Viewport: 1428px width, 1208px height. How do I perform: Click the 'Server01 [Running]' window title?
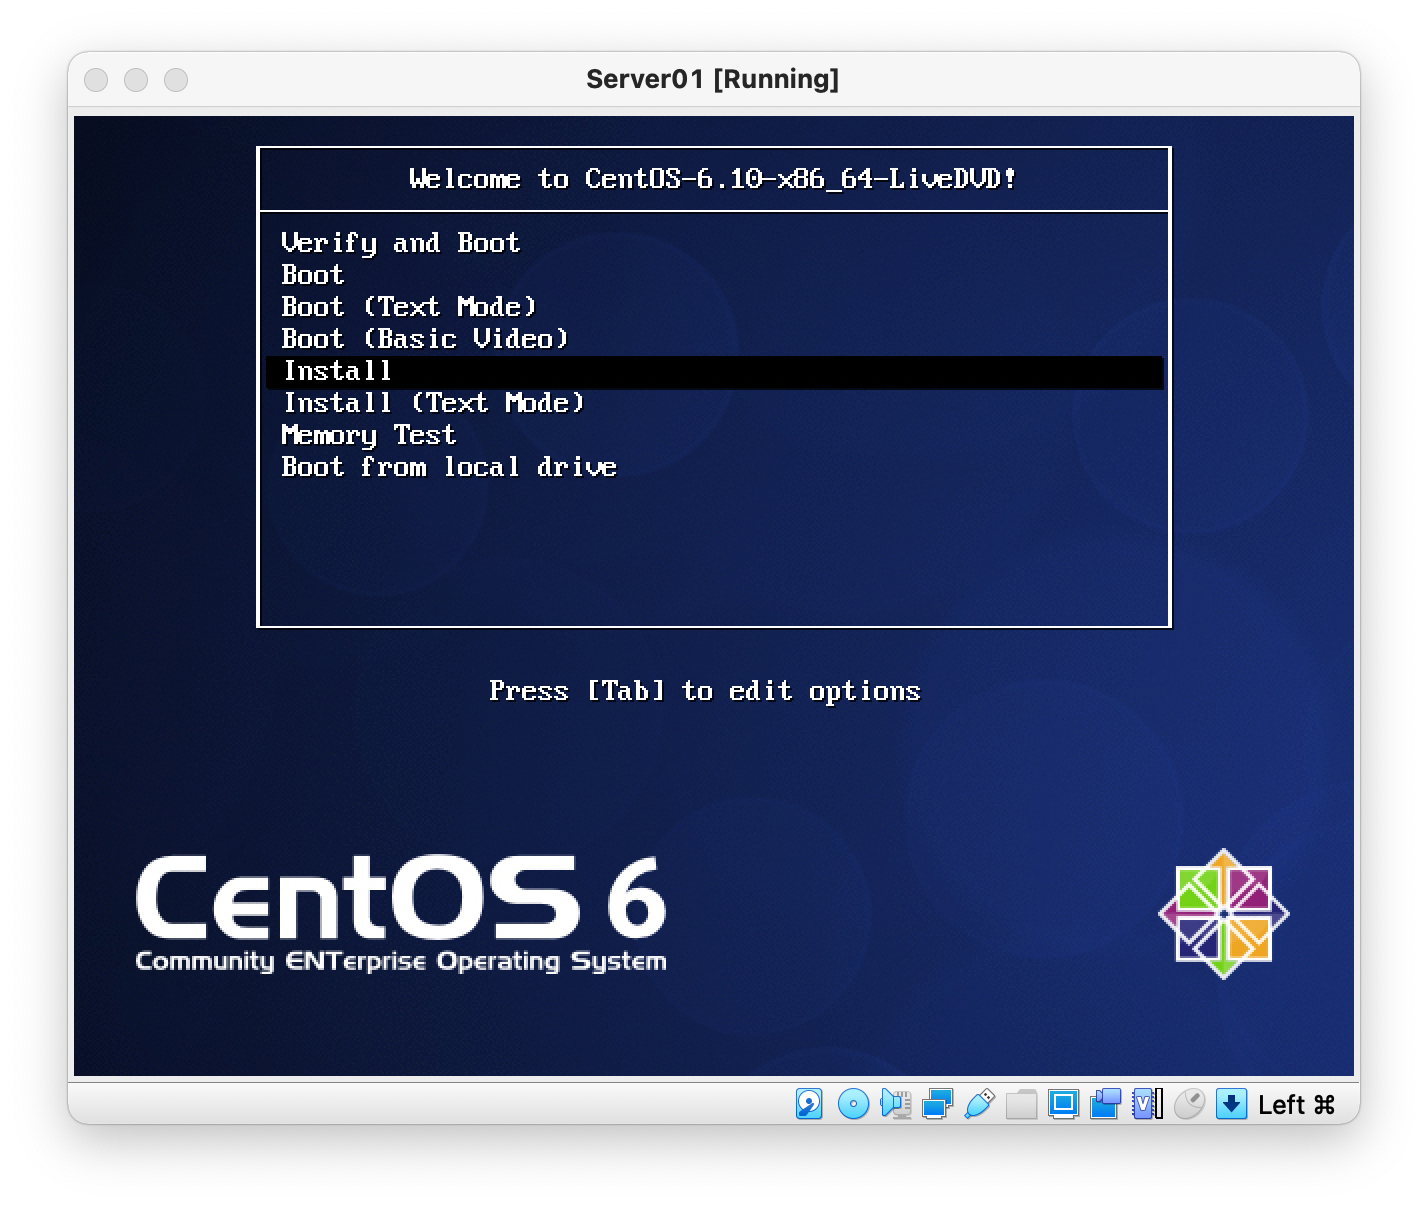[x=712, y=79]
